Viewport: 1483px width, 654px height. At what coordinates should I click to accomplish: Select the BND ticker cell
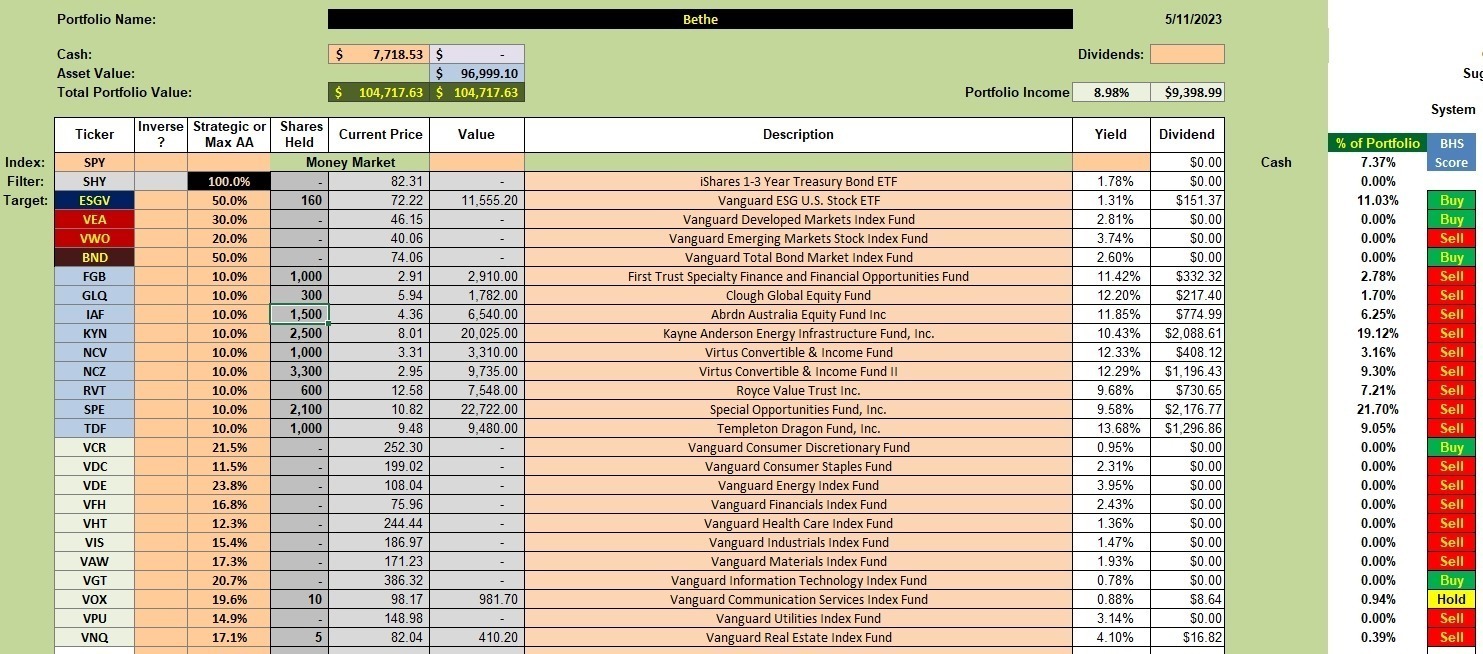pyautogui.click(x=95, y=257)
